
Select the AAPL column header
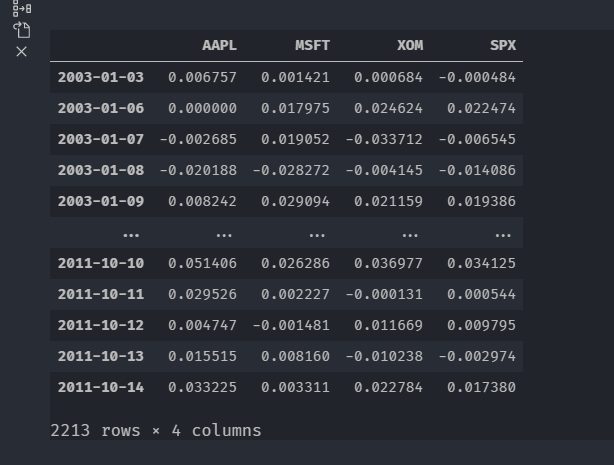[219, 45]
